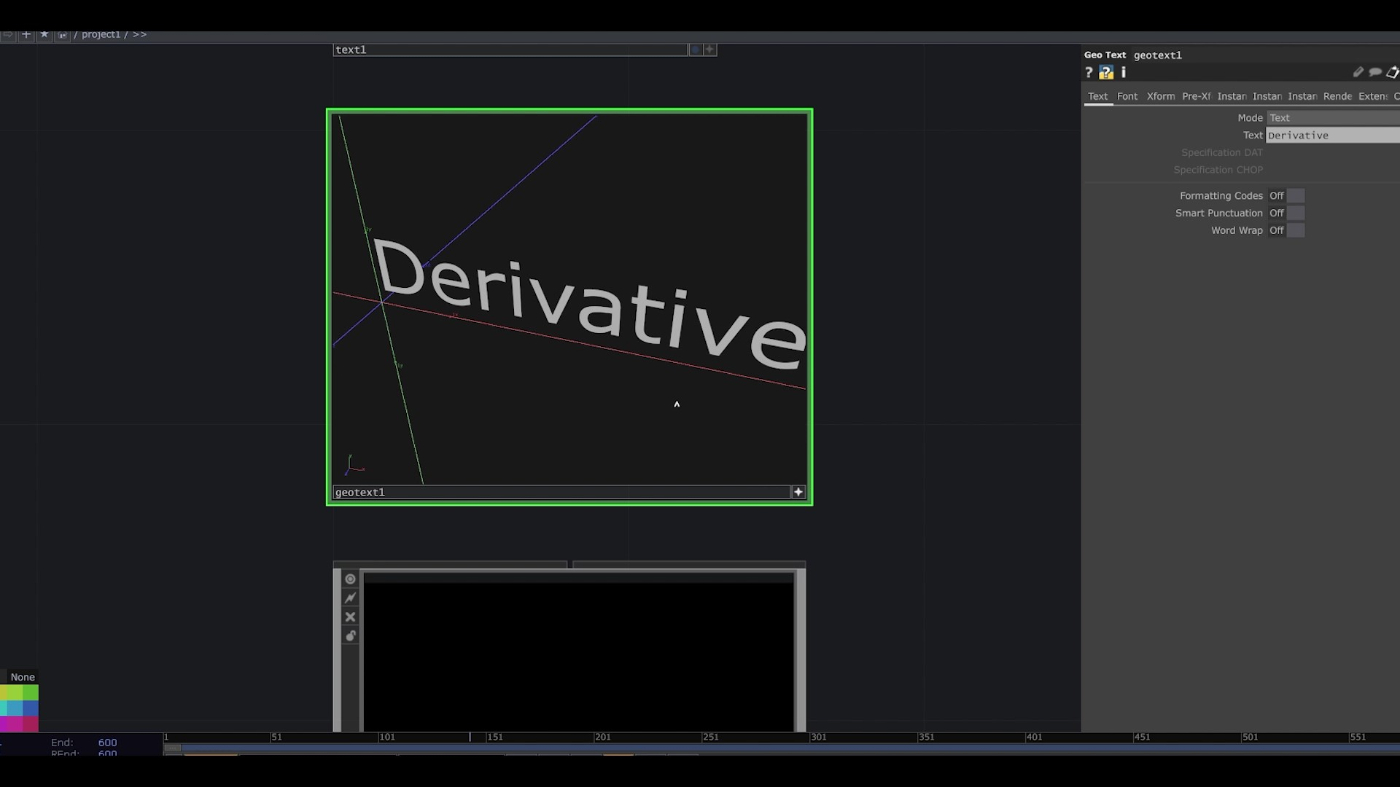1400x787 pixels.
Task: Switch to the Render parameter tab
Action: [x=1337, y=96]
